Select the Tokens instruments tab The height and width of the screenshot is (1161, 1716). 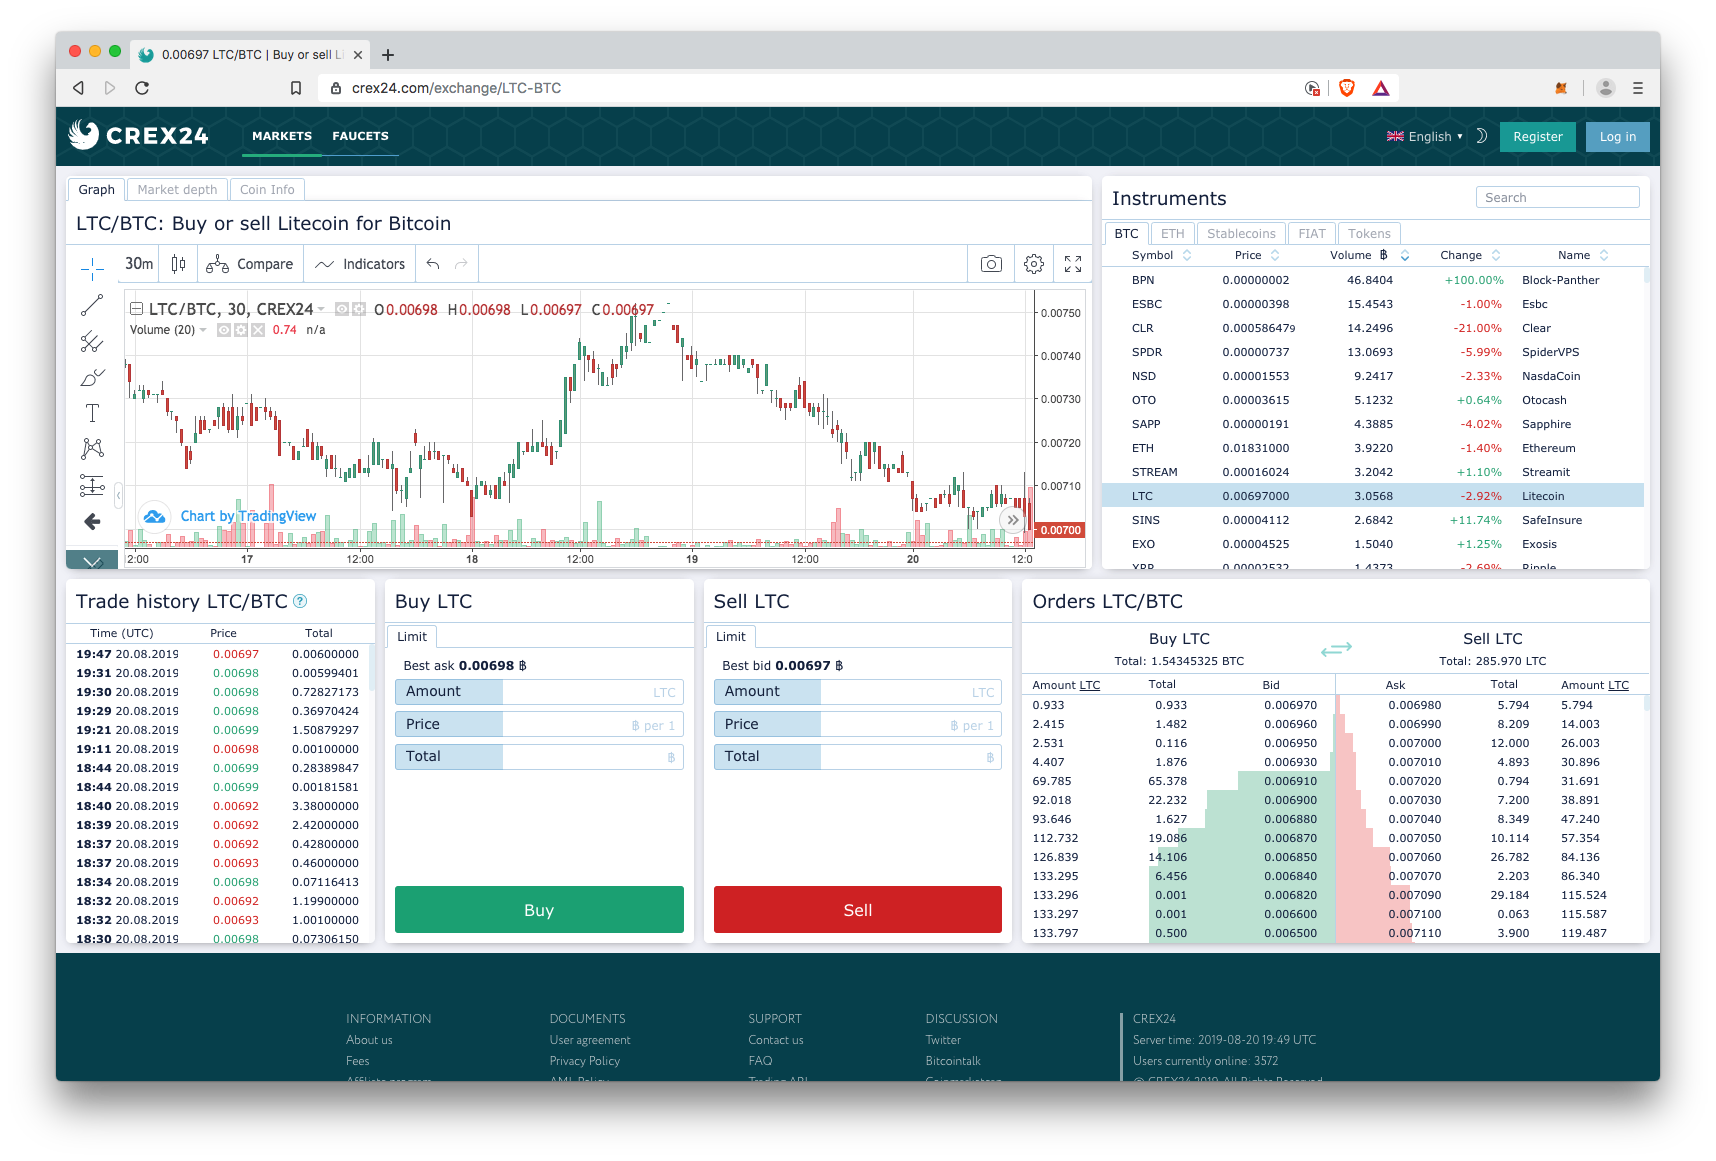tap(1369, 234)
